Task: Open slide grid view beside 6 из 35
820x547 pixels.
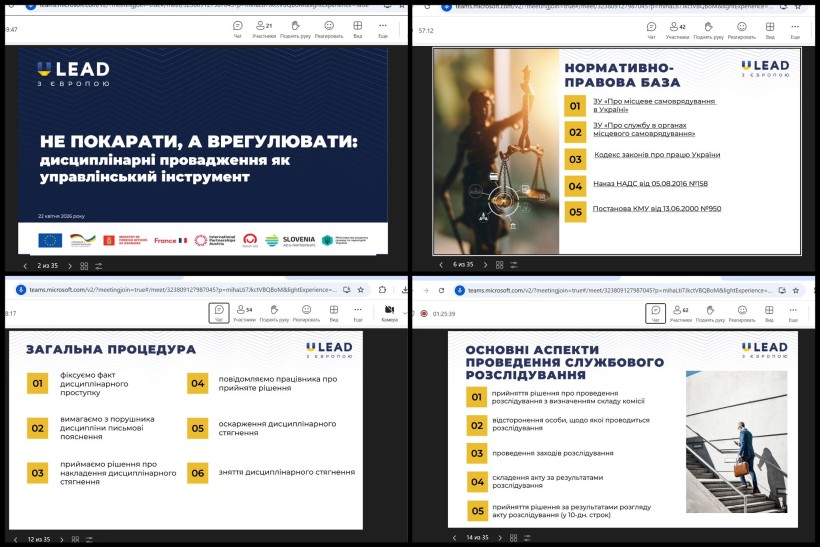Action: (x=499, y=265)
